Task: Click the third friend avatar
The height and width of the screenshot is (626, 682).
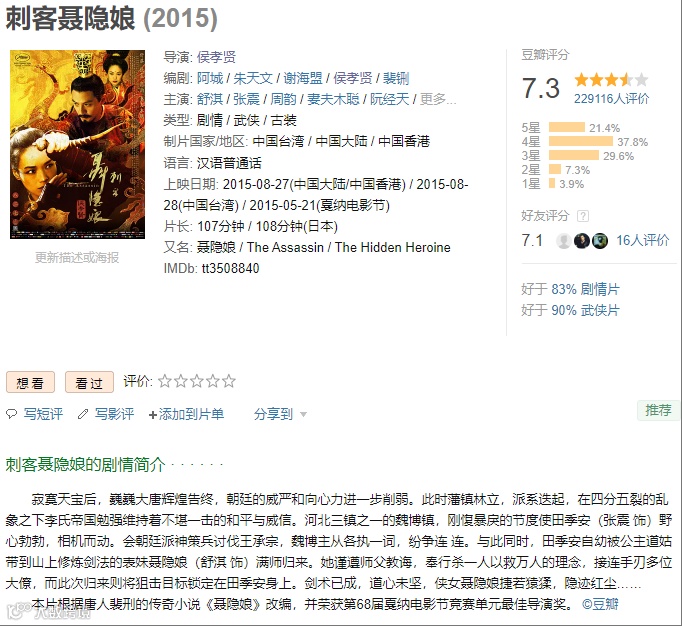Action: coord(600,241)
